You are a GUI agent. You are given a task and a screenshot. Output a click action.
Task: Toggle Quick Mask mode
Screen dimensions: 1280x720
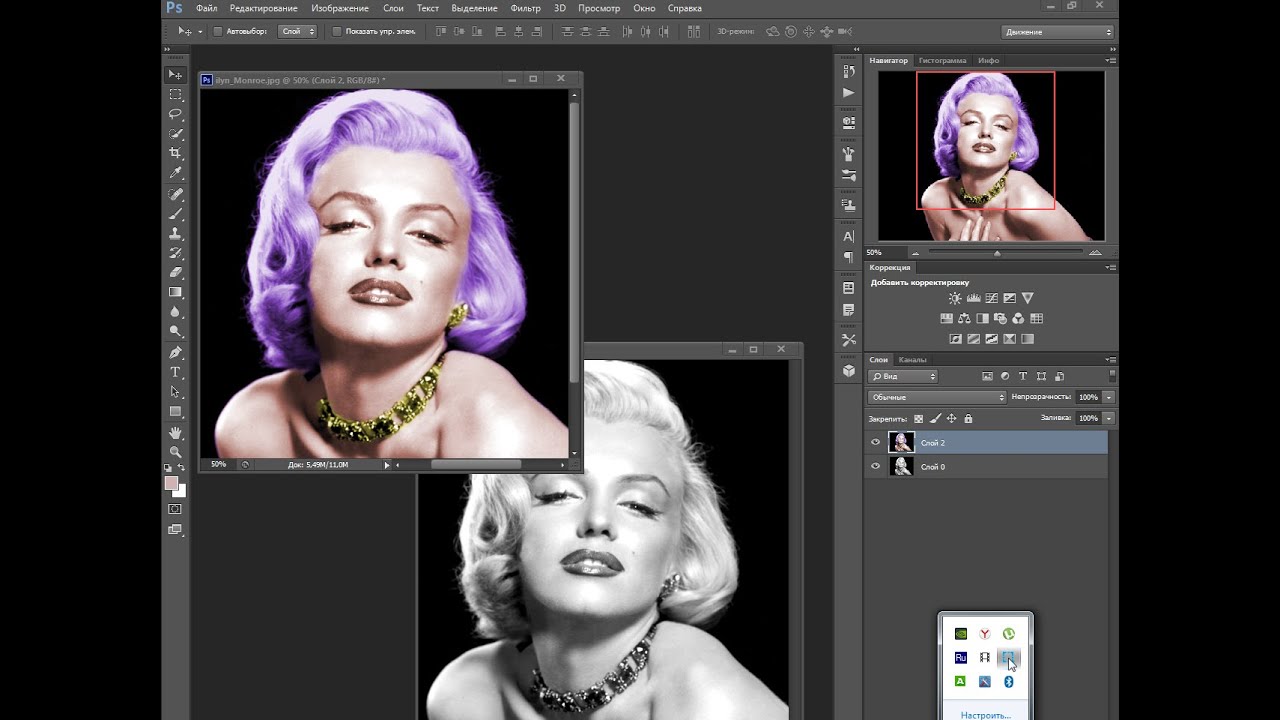[176, 509]
